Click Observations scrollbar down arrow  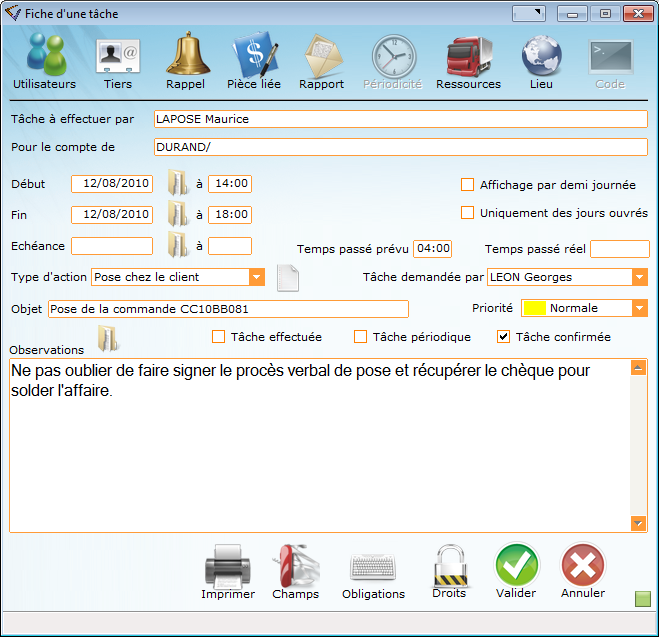click(x=638, y=523)
